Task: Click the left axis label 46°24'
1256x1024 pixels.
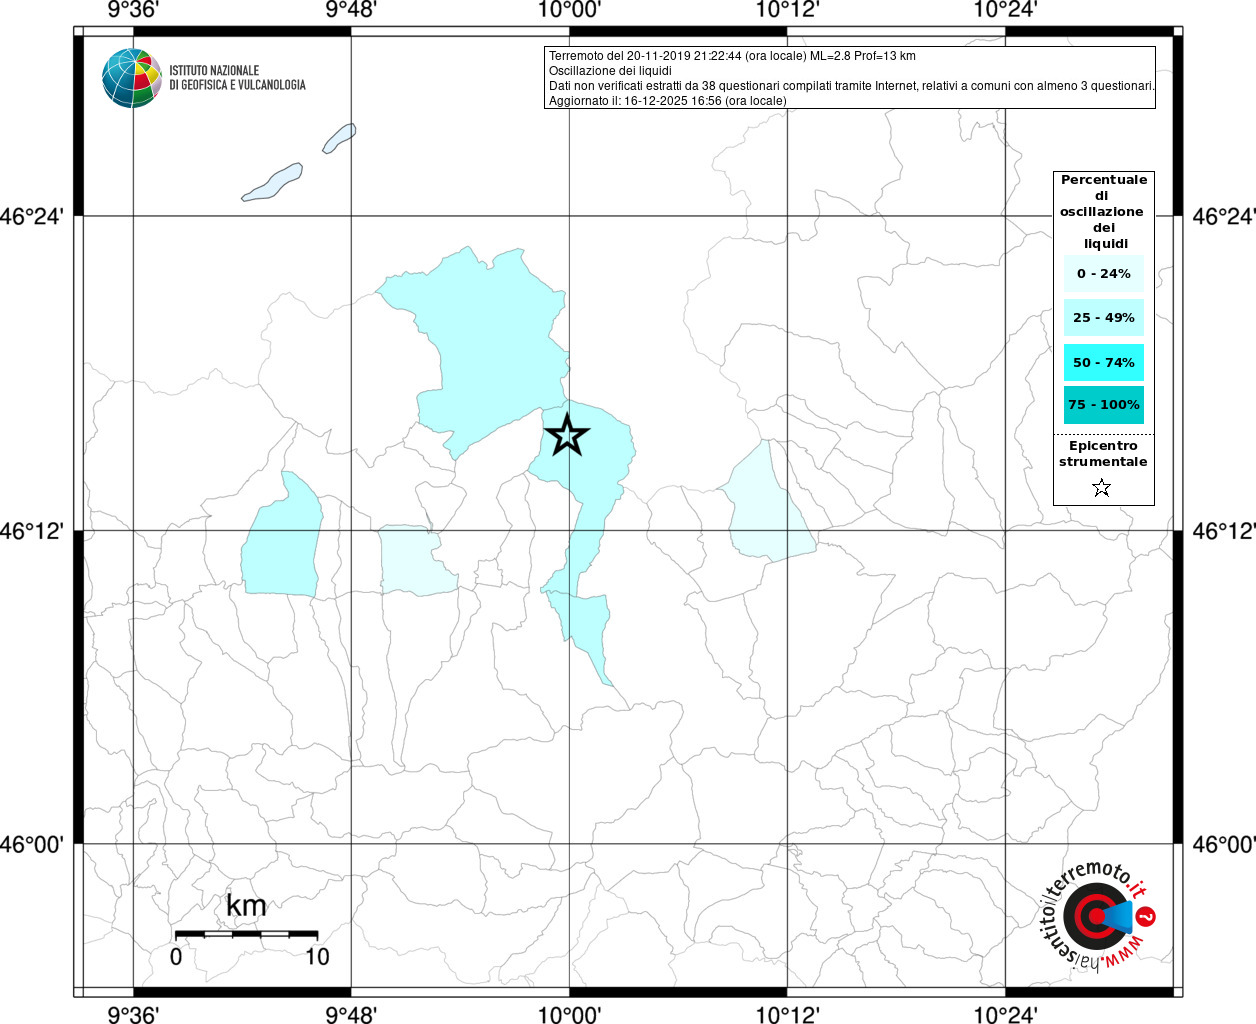Action: [x=31, y=216]
